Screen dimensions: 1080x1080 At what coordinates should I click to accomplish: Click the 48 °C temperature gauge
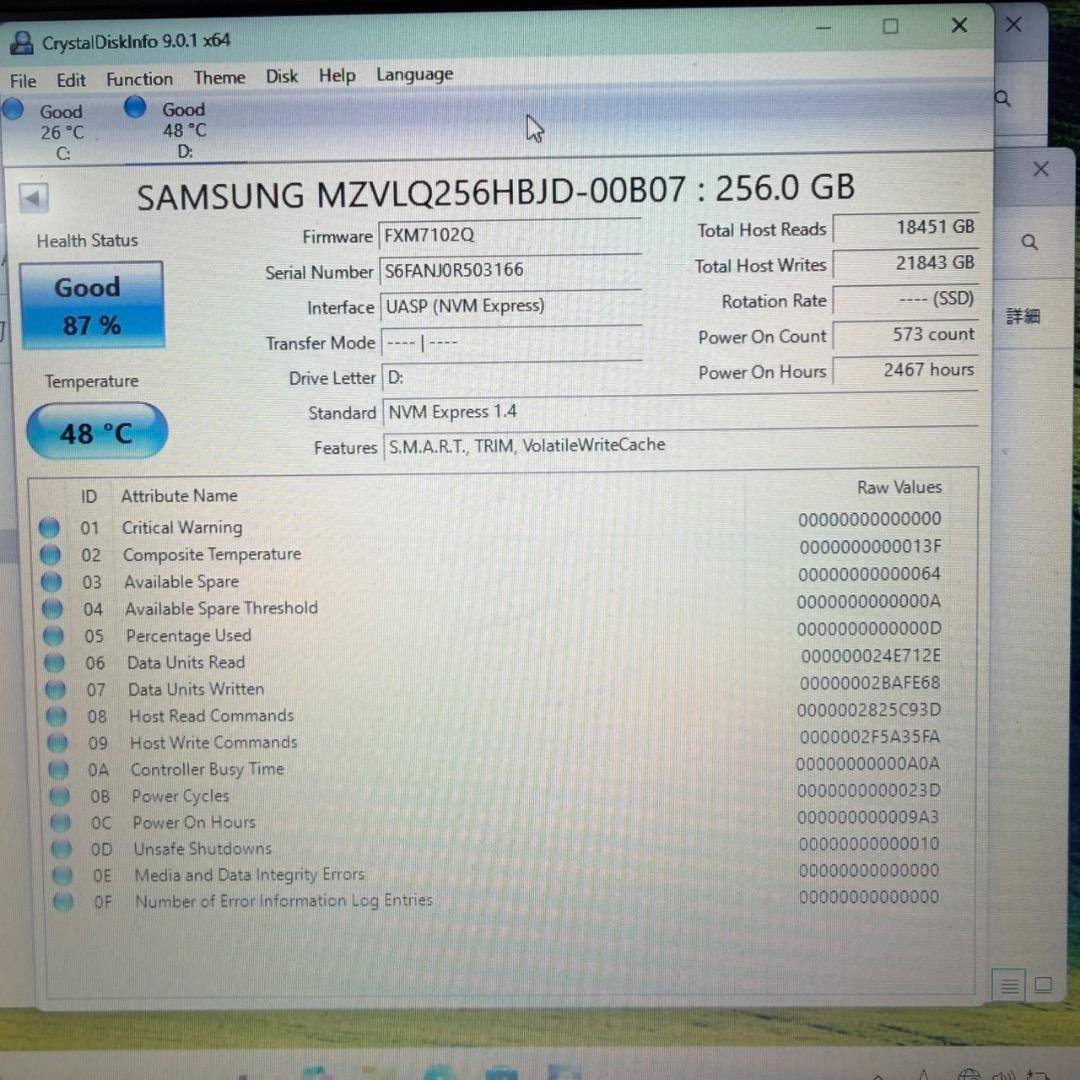click(96, 431)
